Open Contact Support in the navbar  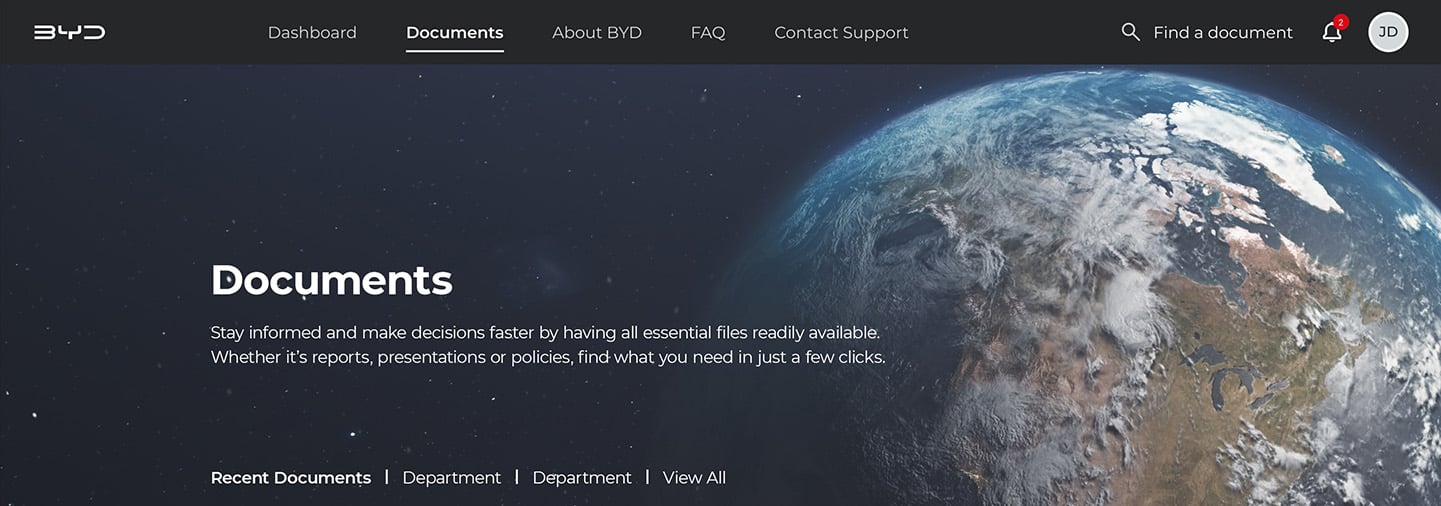841,32
